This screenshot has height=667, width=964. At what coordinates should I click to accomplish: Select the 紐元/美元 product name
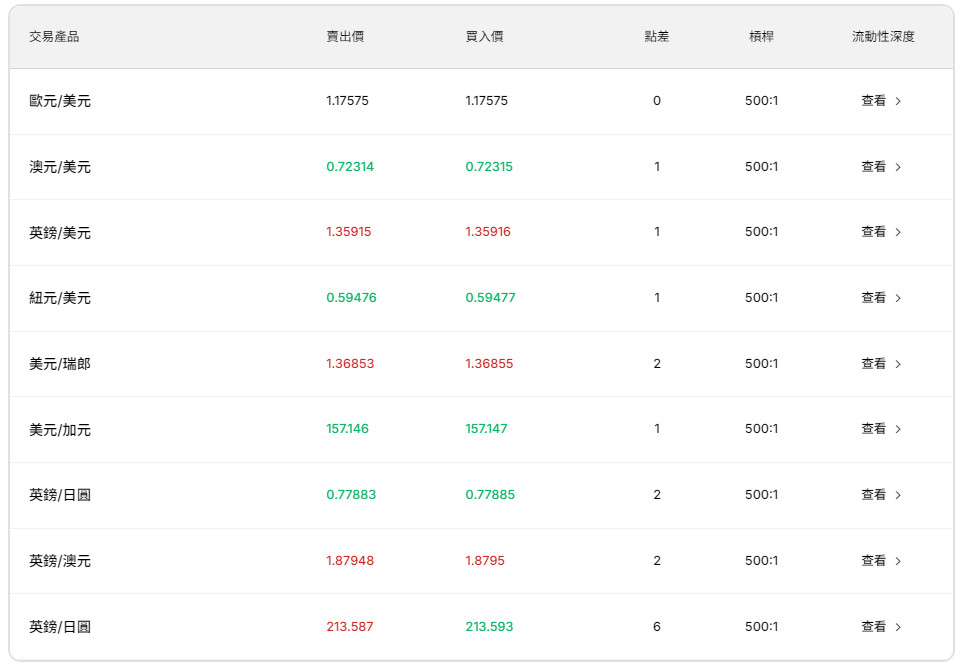click(x=60, y=298)
